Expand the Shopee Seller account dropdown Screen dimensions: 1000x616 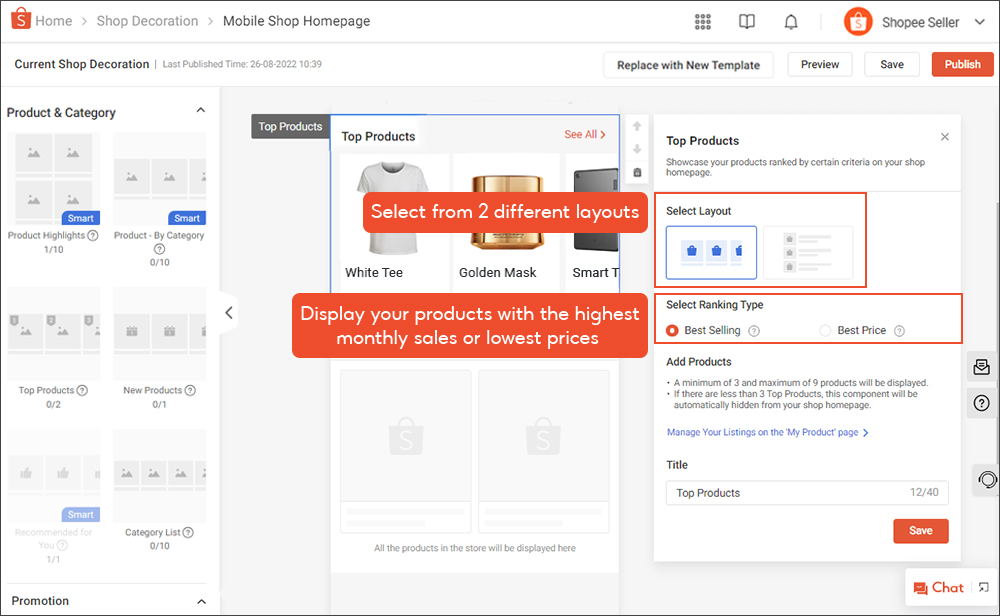tap(980, 22)
